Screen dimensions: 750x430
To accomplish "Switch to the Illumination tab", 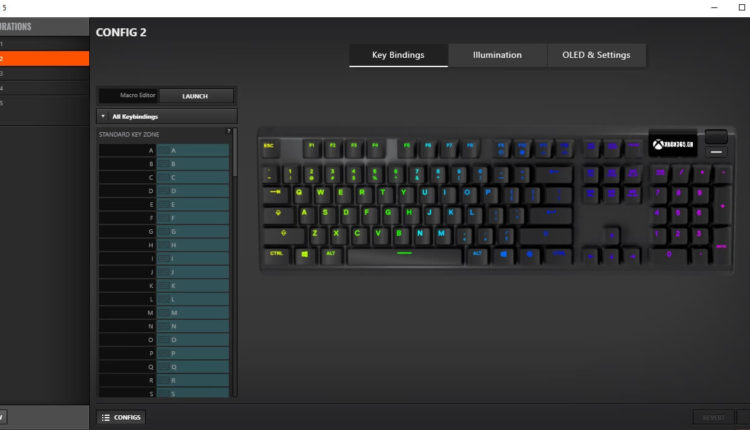I will pyautogui.click(x=497, y=55).
